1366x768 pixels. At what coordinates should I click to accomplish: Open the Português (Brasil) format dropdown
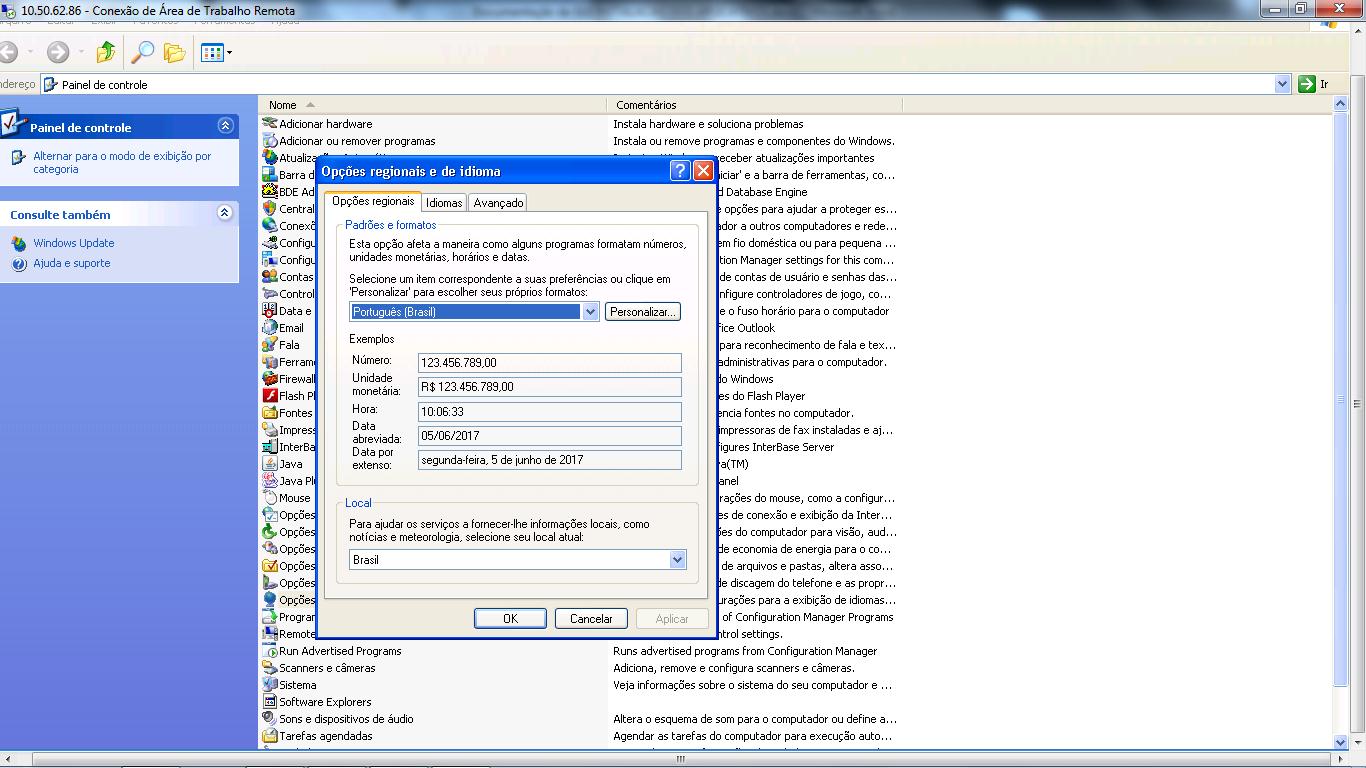point(590,312)
